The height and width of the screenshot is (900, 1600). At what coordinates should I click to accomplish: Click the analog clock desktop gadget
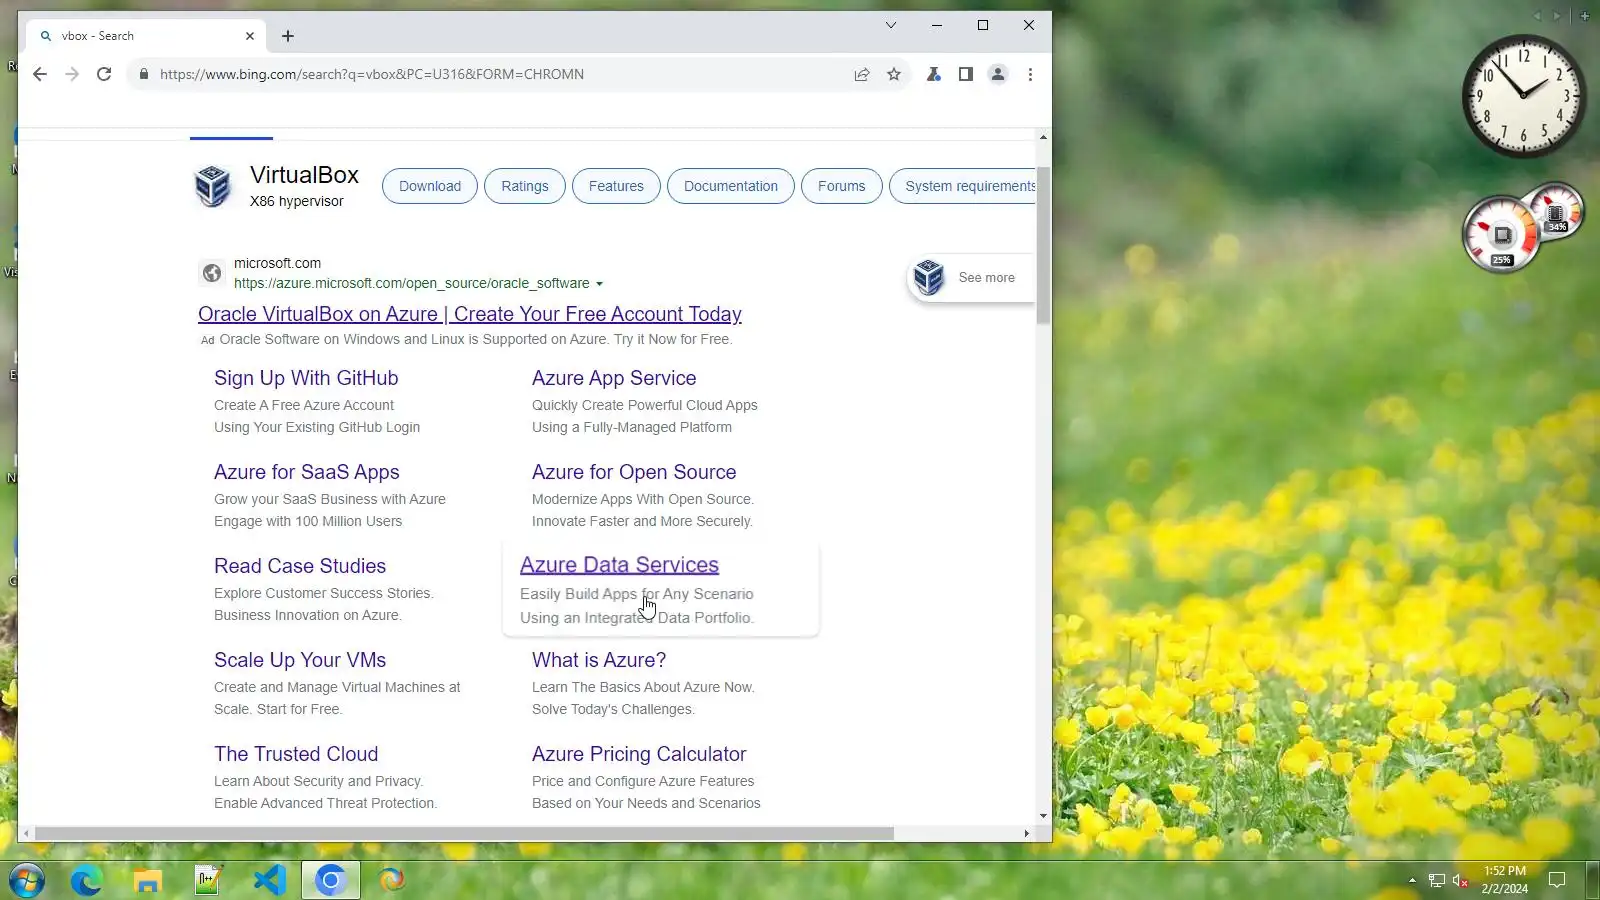click(1524, 96)
